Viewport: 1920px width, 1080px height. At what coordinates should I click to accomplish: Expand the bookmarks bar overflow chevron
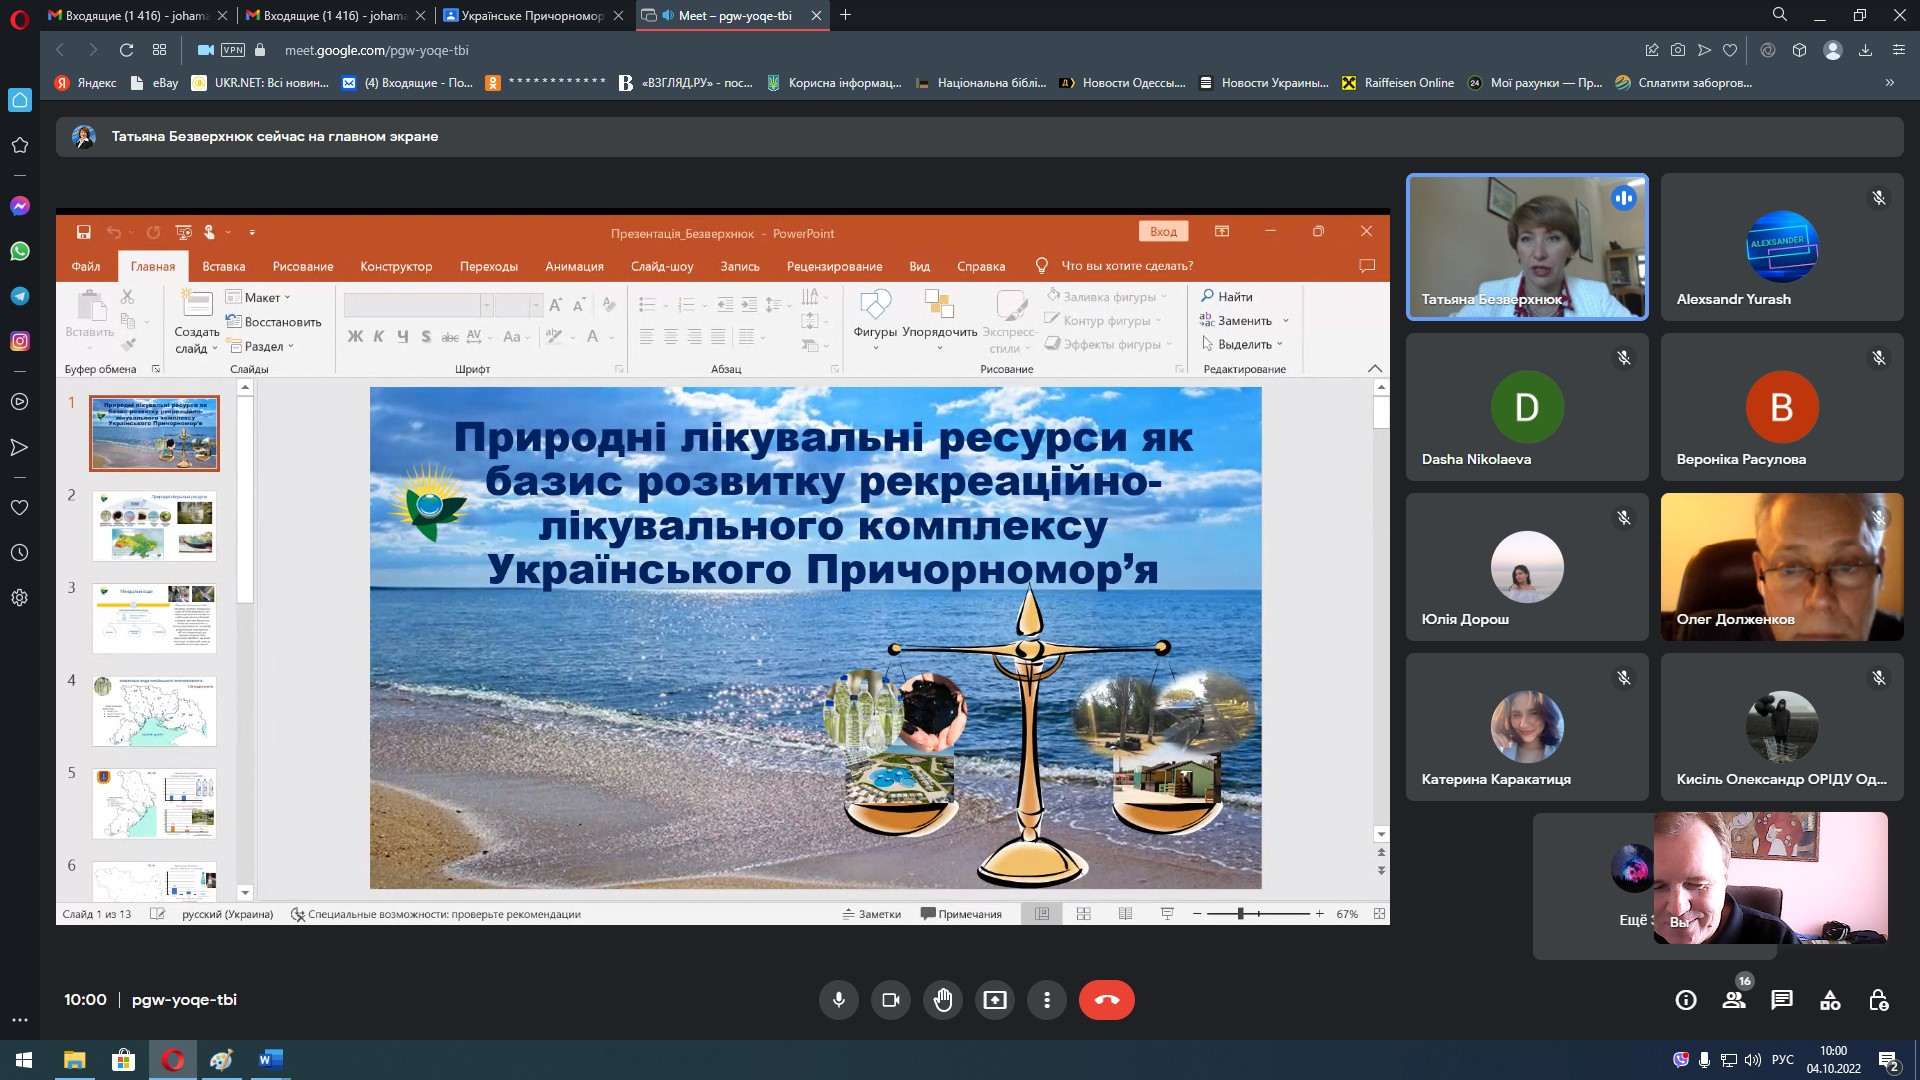[x=1889, y=83]
